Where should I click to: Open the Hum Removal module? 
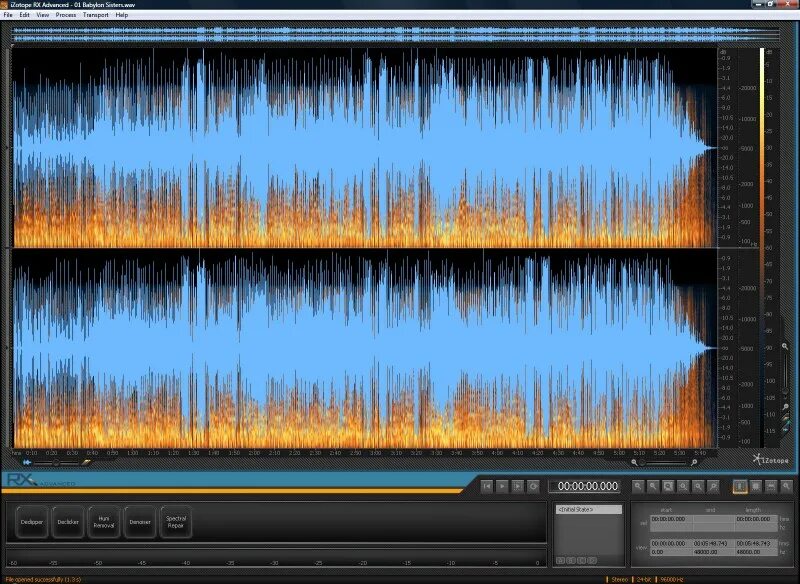(104, 522)
